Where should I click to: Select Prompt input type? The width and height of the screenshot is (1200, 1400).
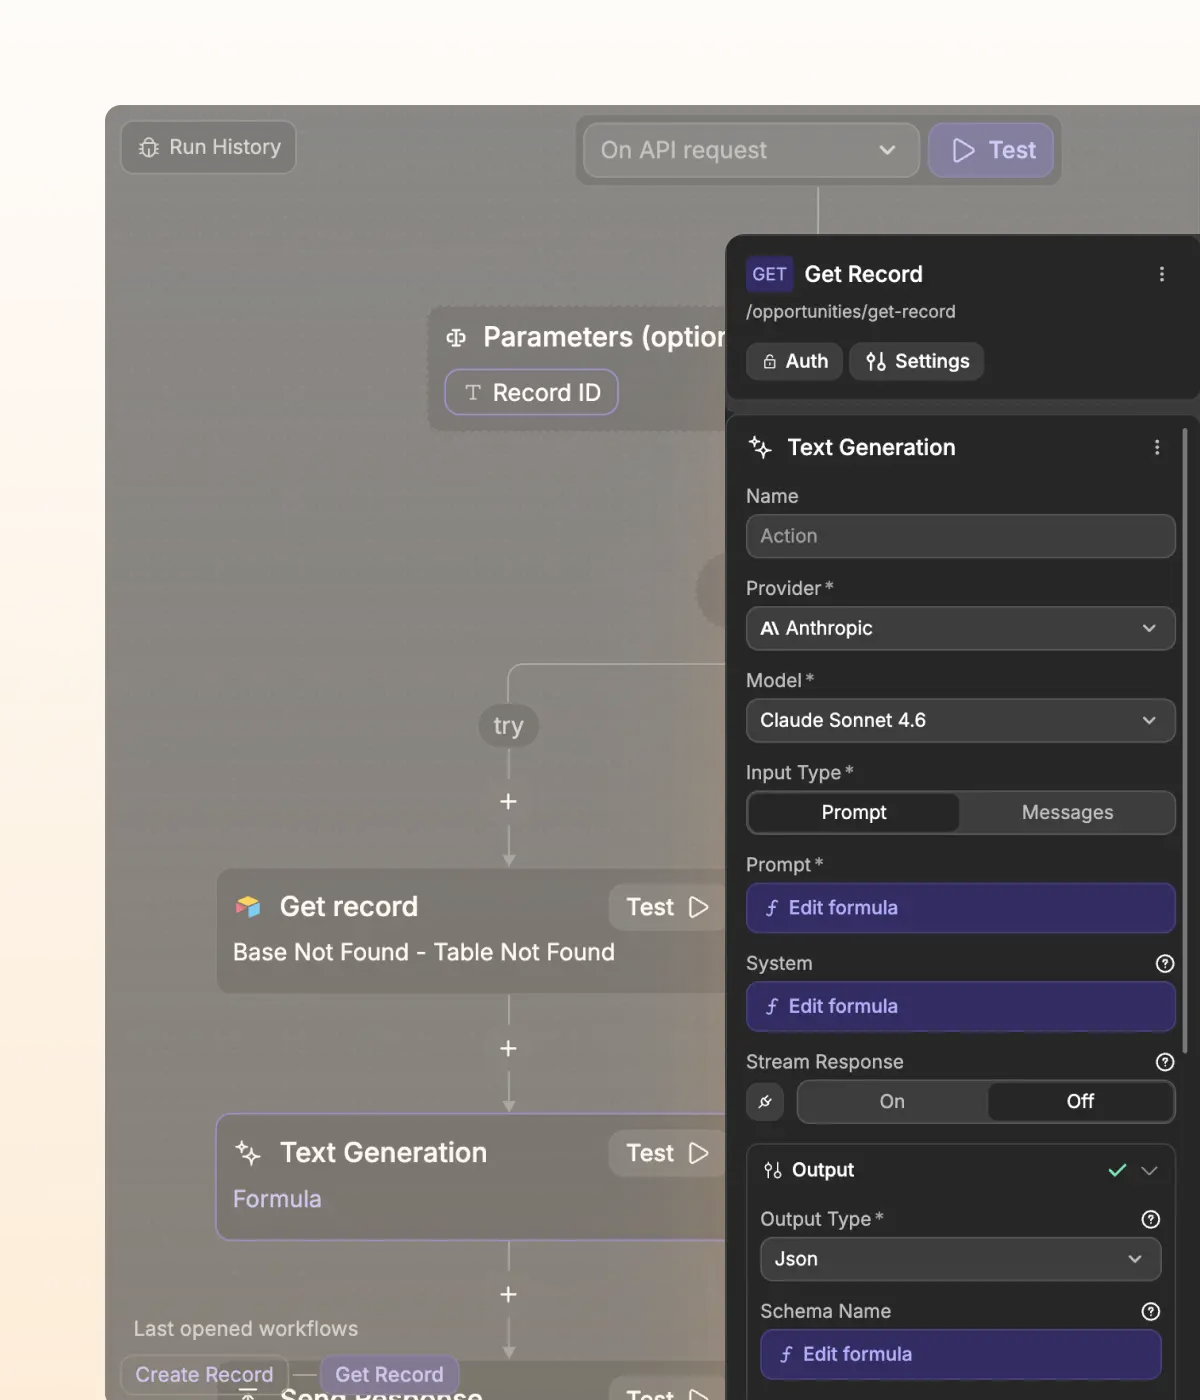(x=854, y=812)
